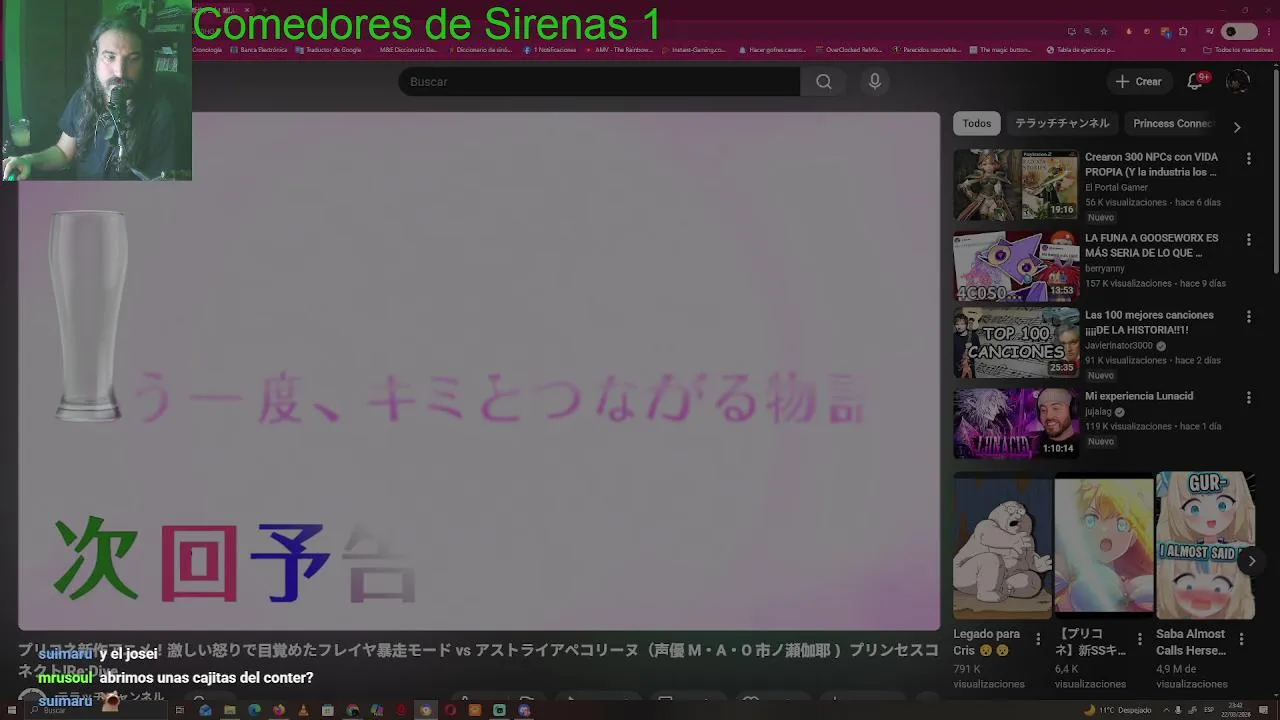Open title 'Mi experiencia Lunacid'

(x=1139, y=396)
